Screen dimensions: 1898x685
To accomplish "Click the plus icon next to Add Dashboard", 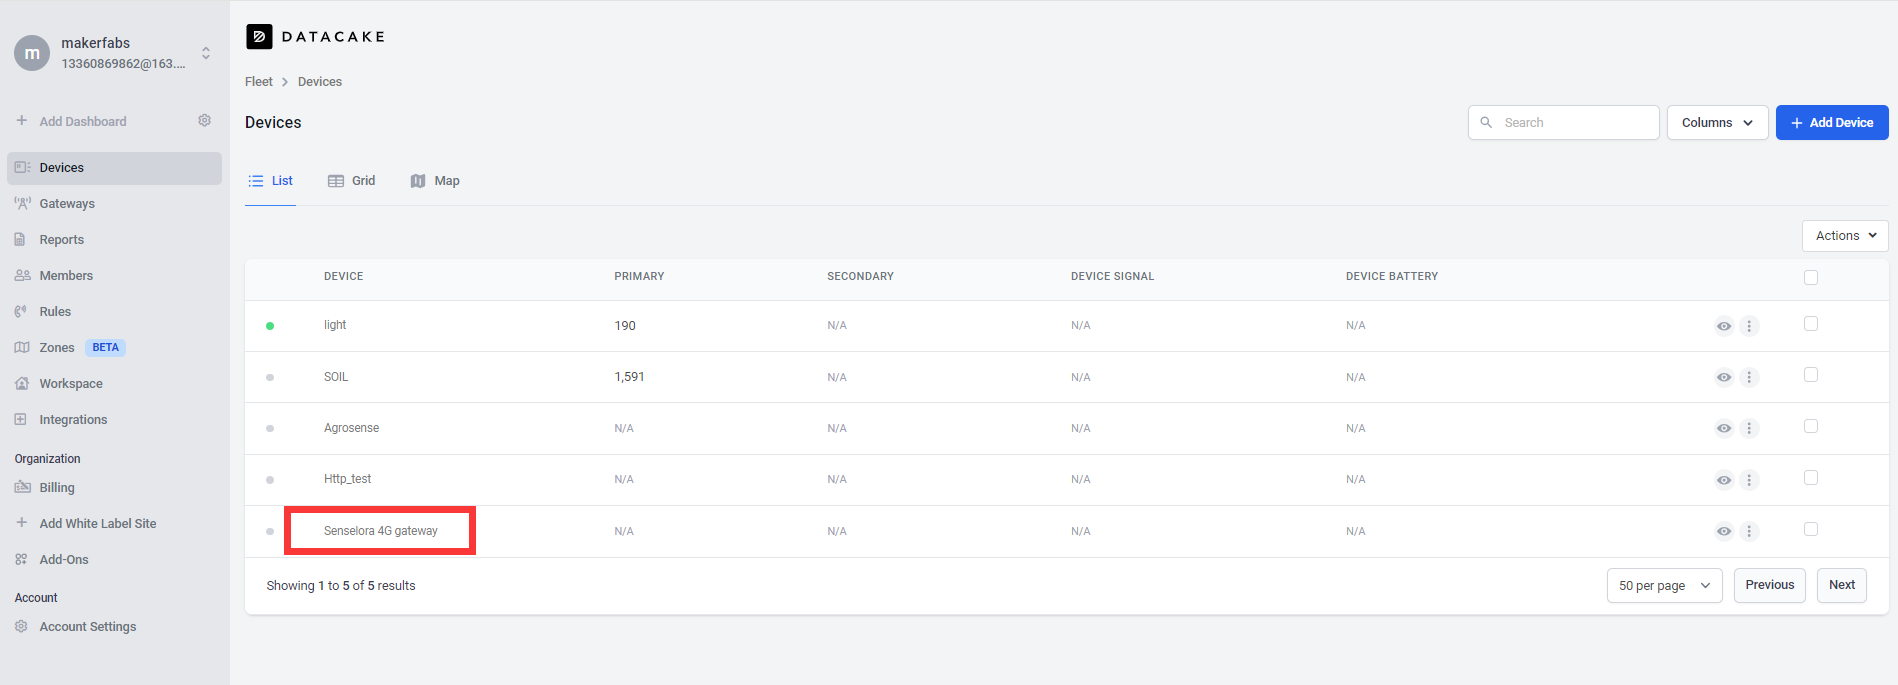I will tap(21, 121).
